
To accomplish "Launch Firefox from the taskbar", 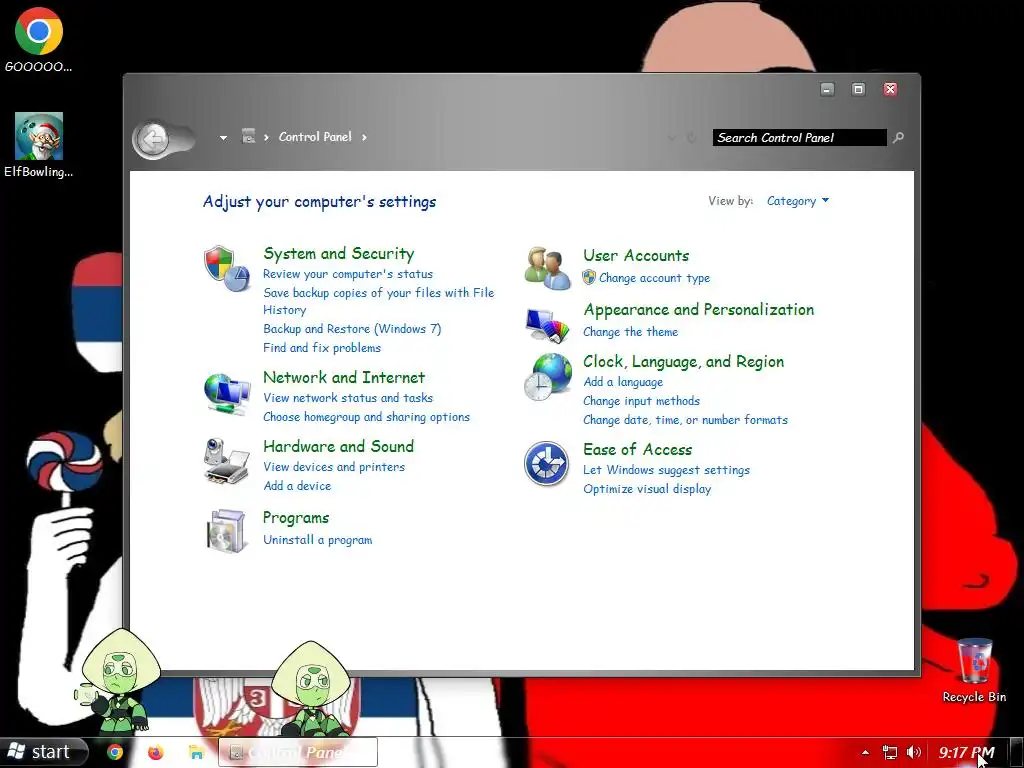I will pos(155,752).
